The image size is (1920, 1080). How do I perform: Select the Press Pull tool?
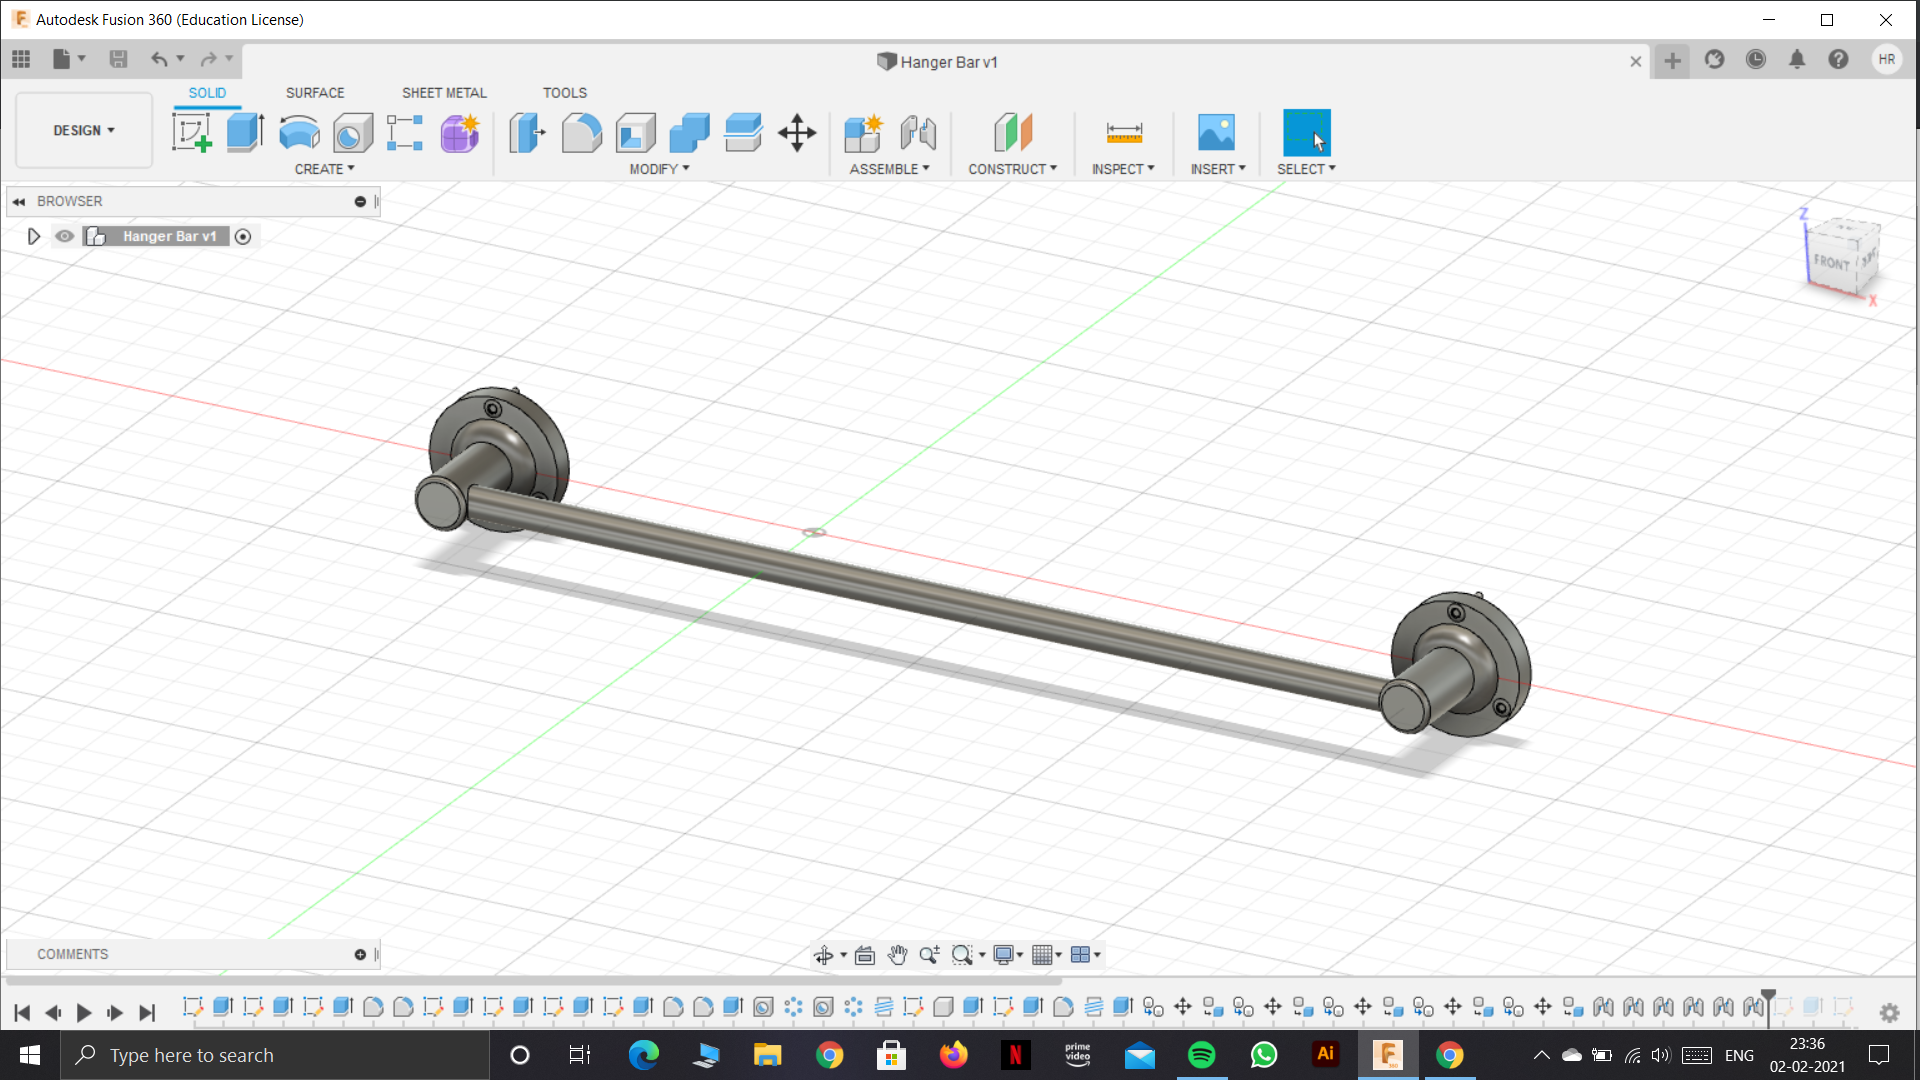[x=527, y=132]
